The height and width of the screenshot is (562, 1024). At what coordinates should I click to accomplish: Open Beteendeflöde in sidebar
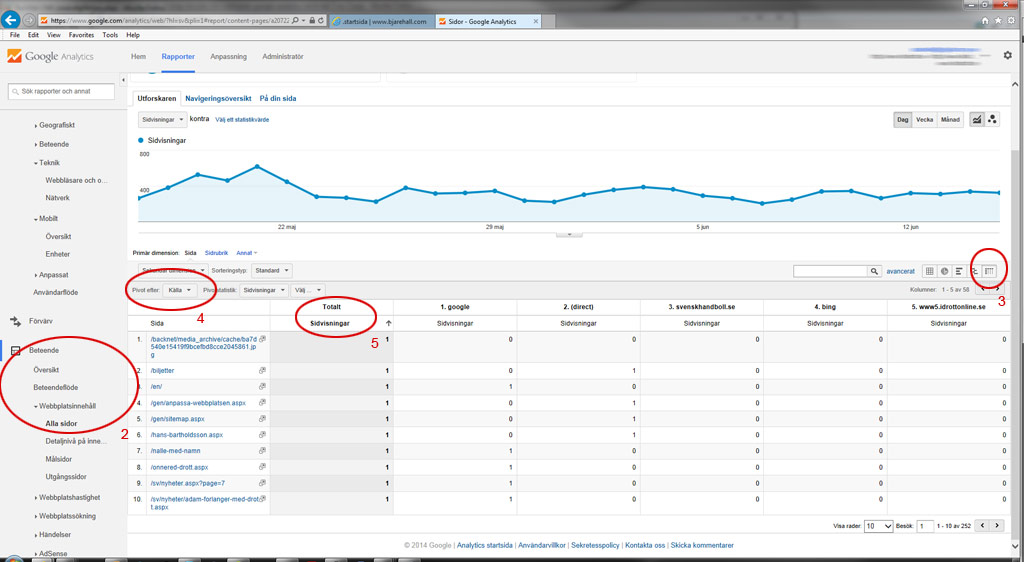(x=56, y=388)
